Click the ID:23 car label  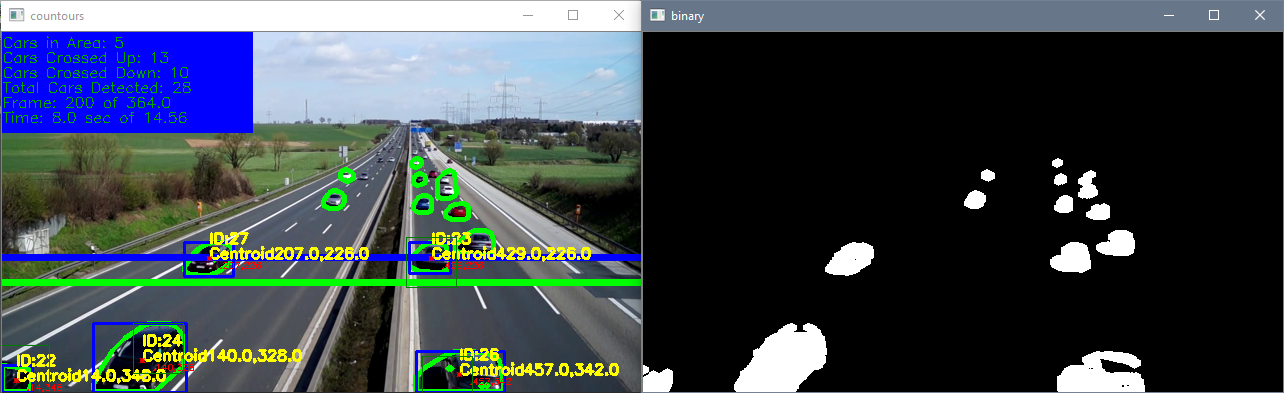click(x=450, y=239)
